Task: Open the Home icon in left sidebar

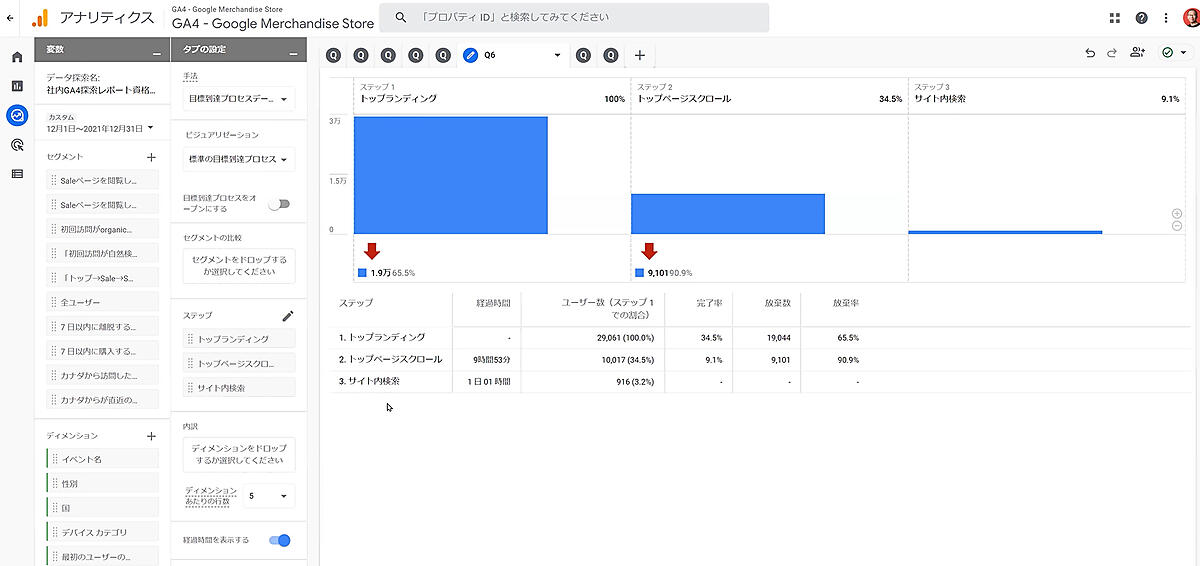Action: point(17,57)
